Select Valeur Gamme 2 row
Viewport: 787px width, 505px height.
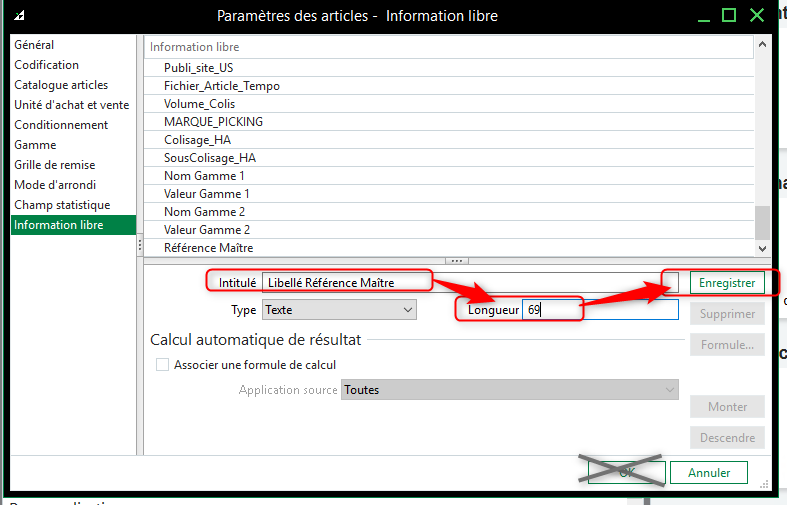[449, 230]
